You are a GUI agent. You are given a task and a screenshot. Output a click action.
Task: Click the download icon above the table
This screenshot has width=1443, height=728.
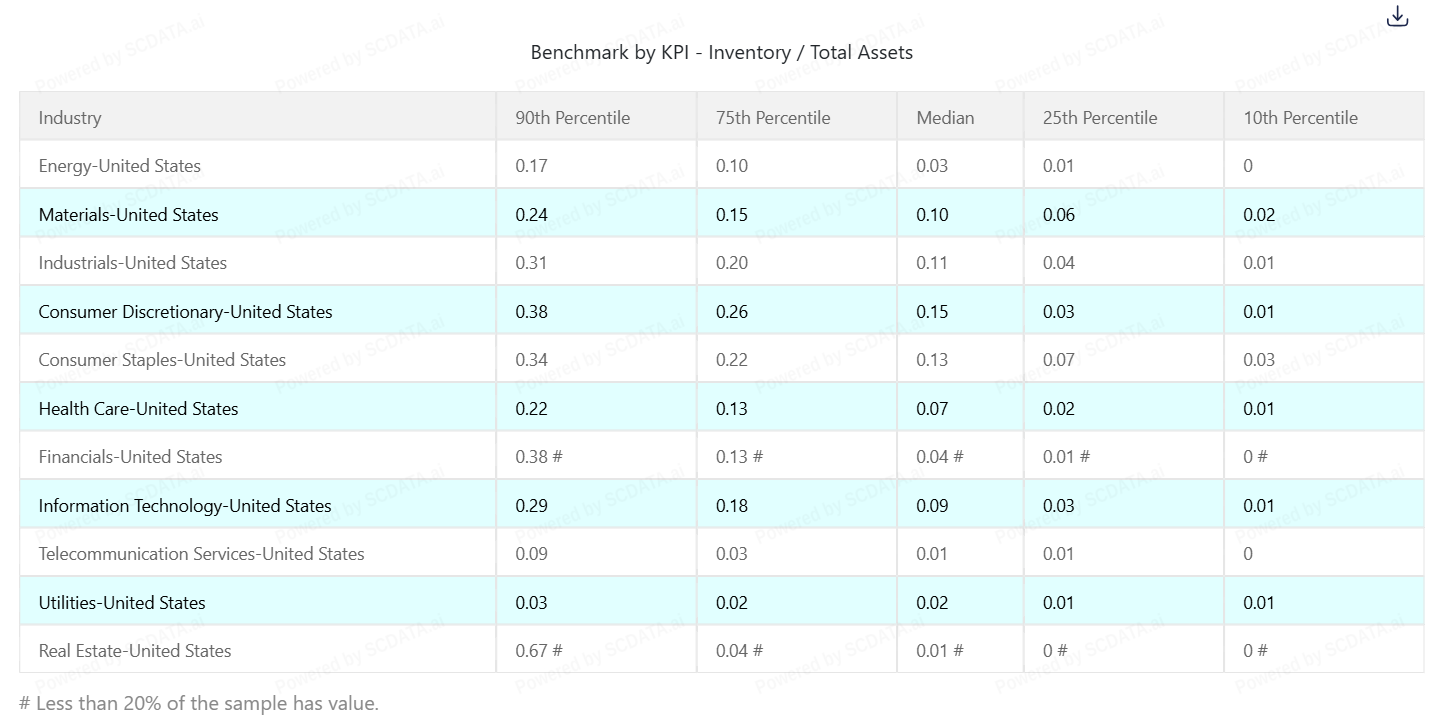point(1397,17)
